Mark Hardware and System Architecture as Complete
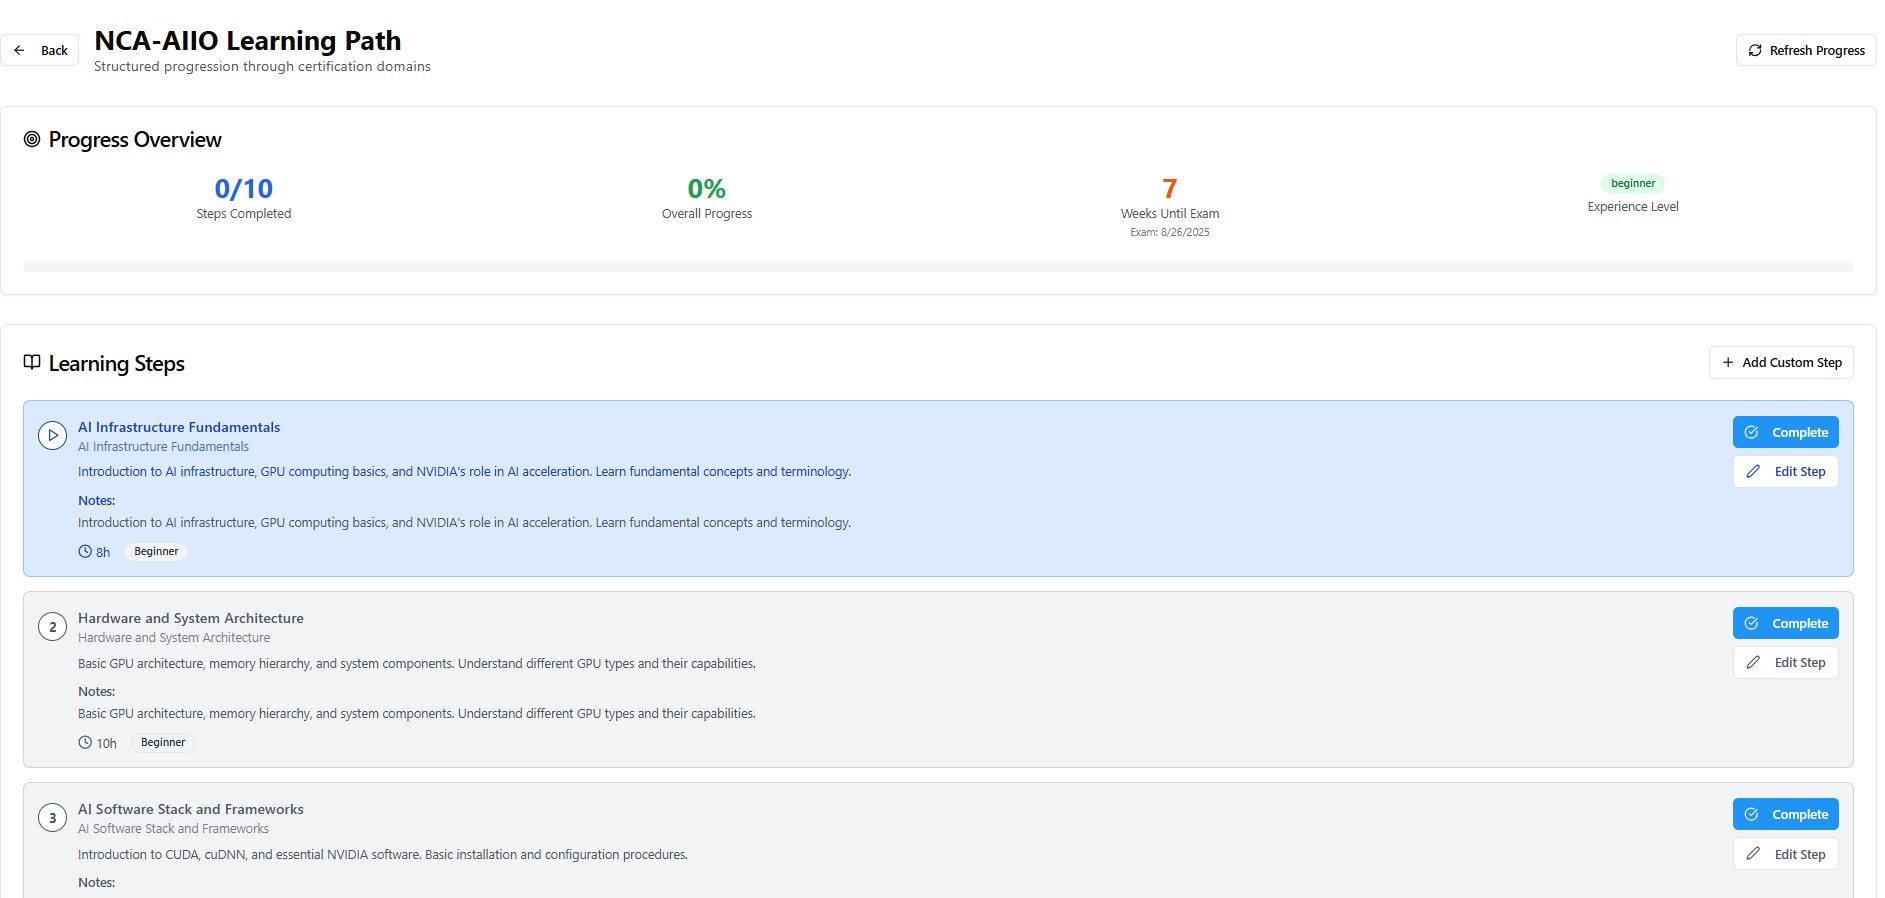1885x898 pixels. (1785, 623)
